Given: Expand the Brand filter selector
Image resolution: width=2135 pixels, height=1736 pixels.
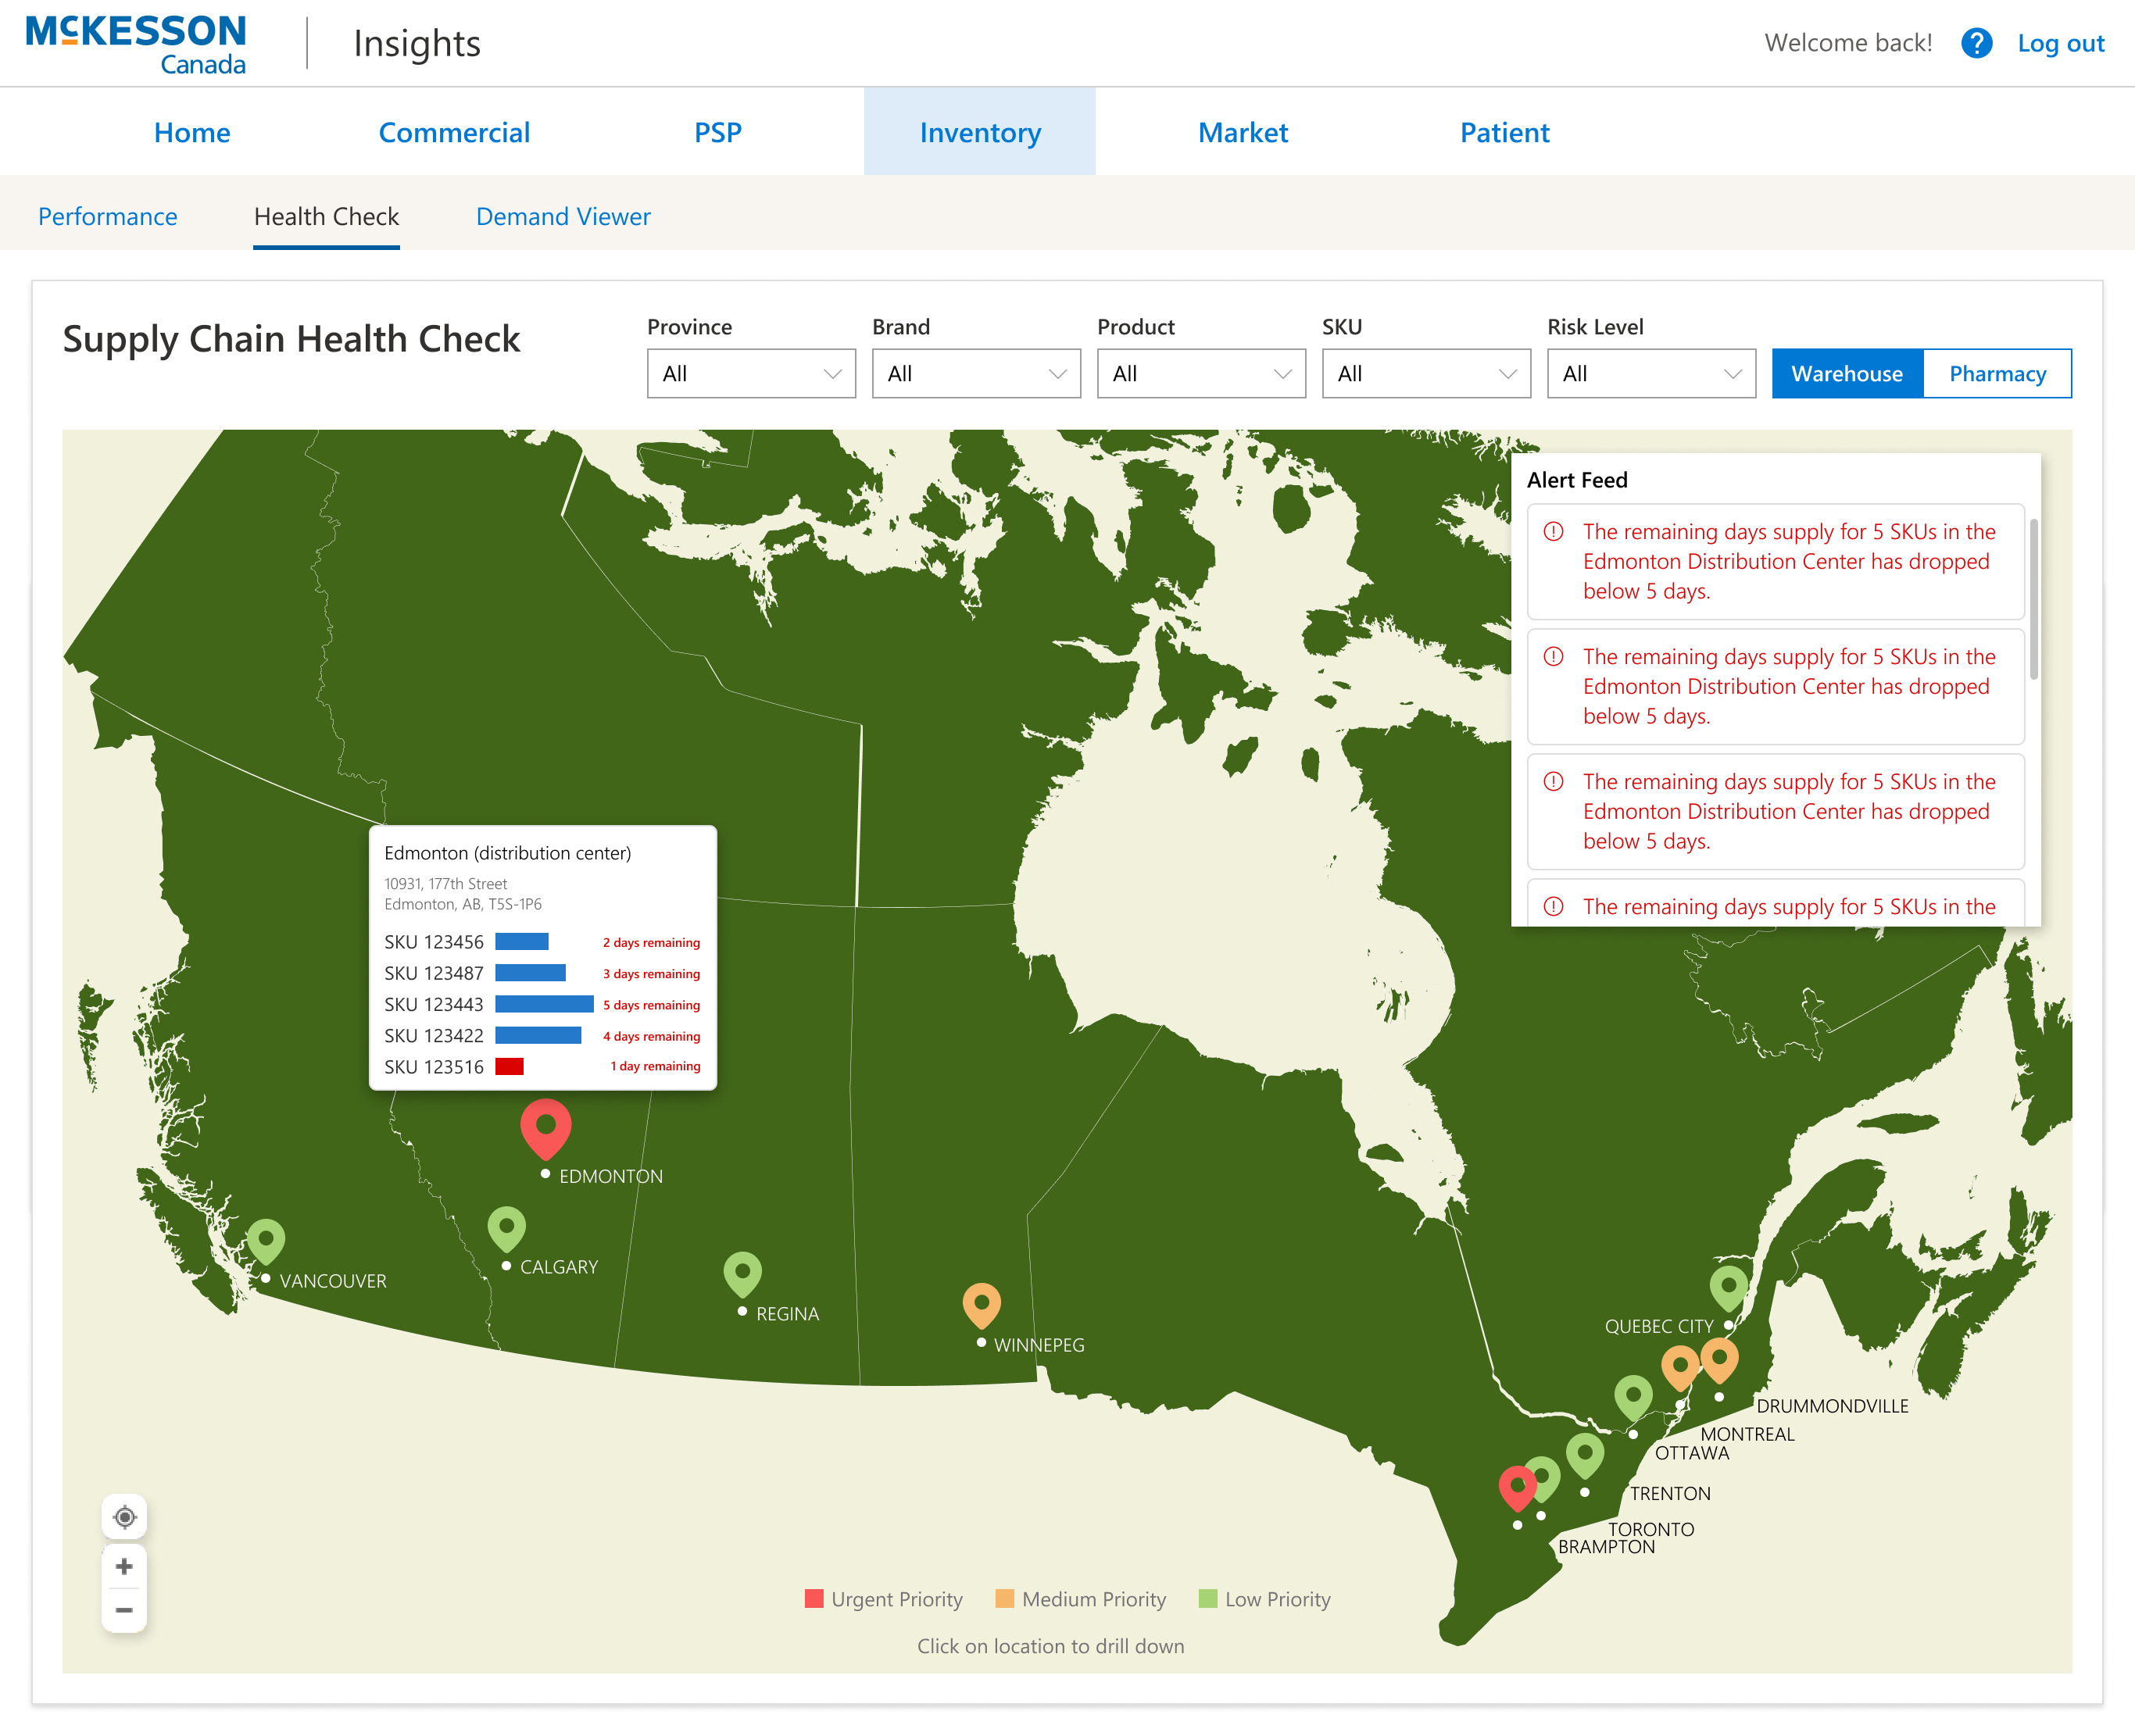Looking at the screenshot, I should click(976, 373).
